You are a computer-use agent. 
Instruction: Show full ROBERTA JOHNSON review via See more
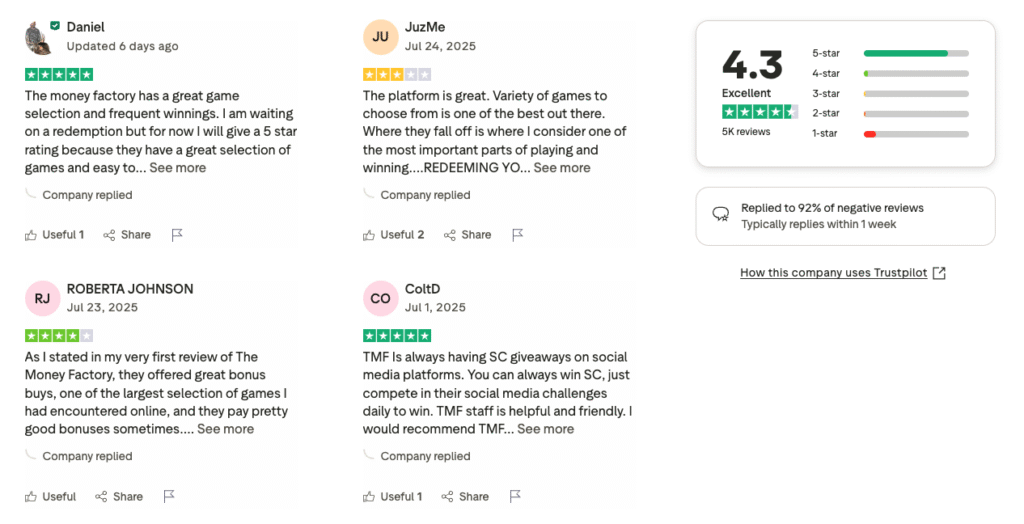tap(225, 429)
